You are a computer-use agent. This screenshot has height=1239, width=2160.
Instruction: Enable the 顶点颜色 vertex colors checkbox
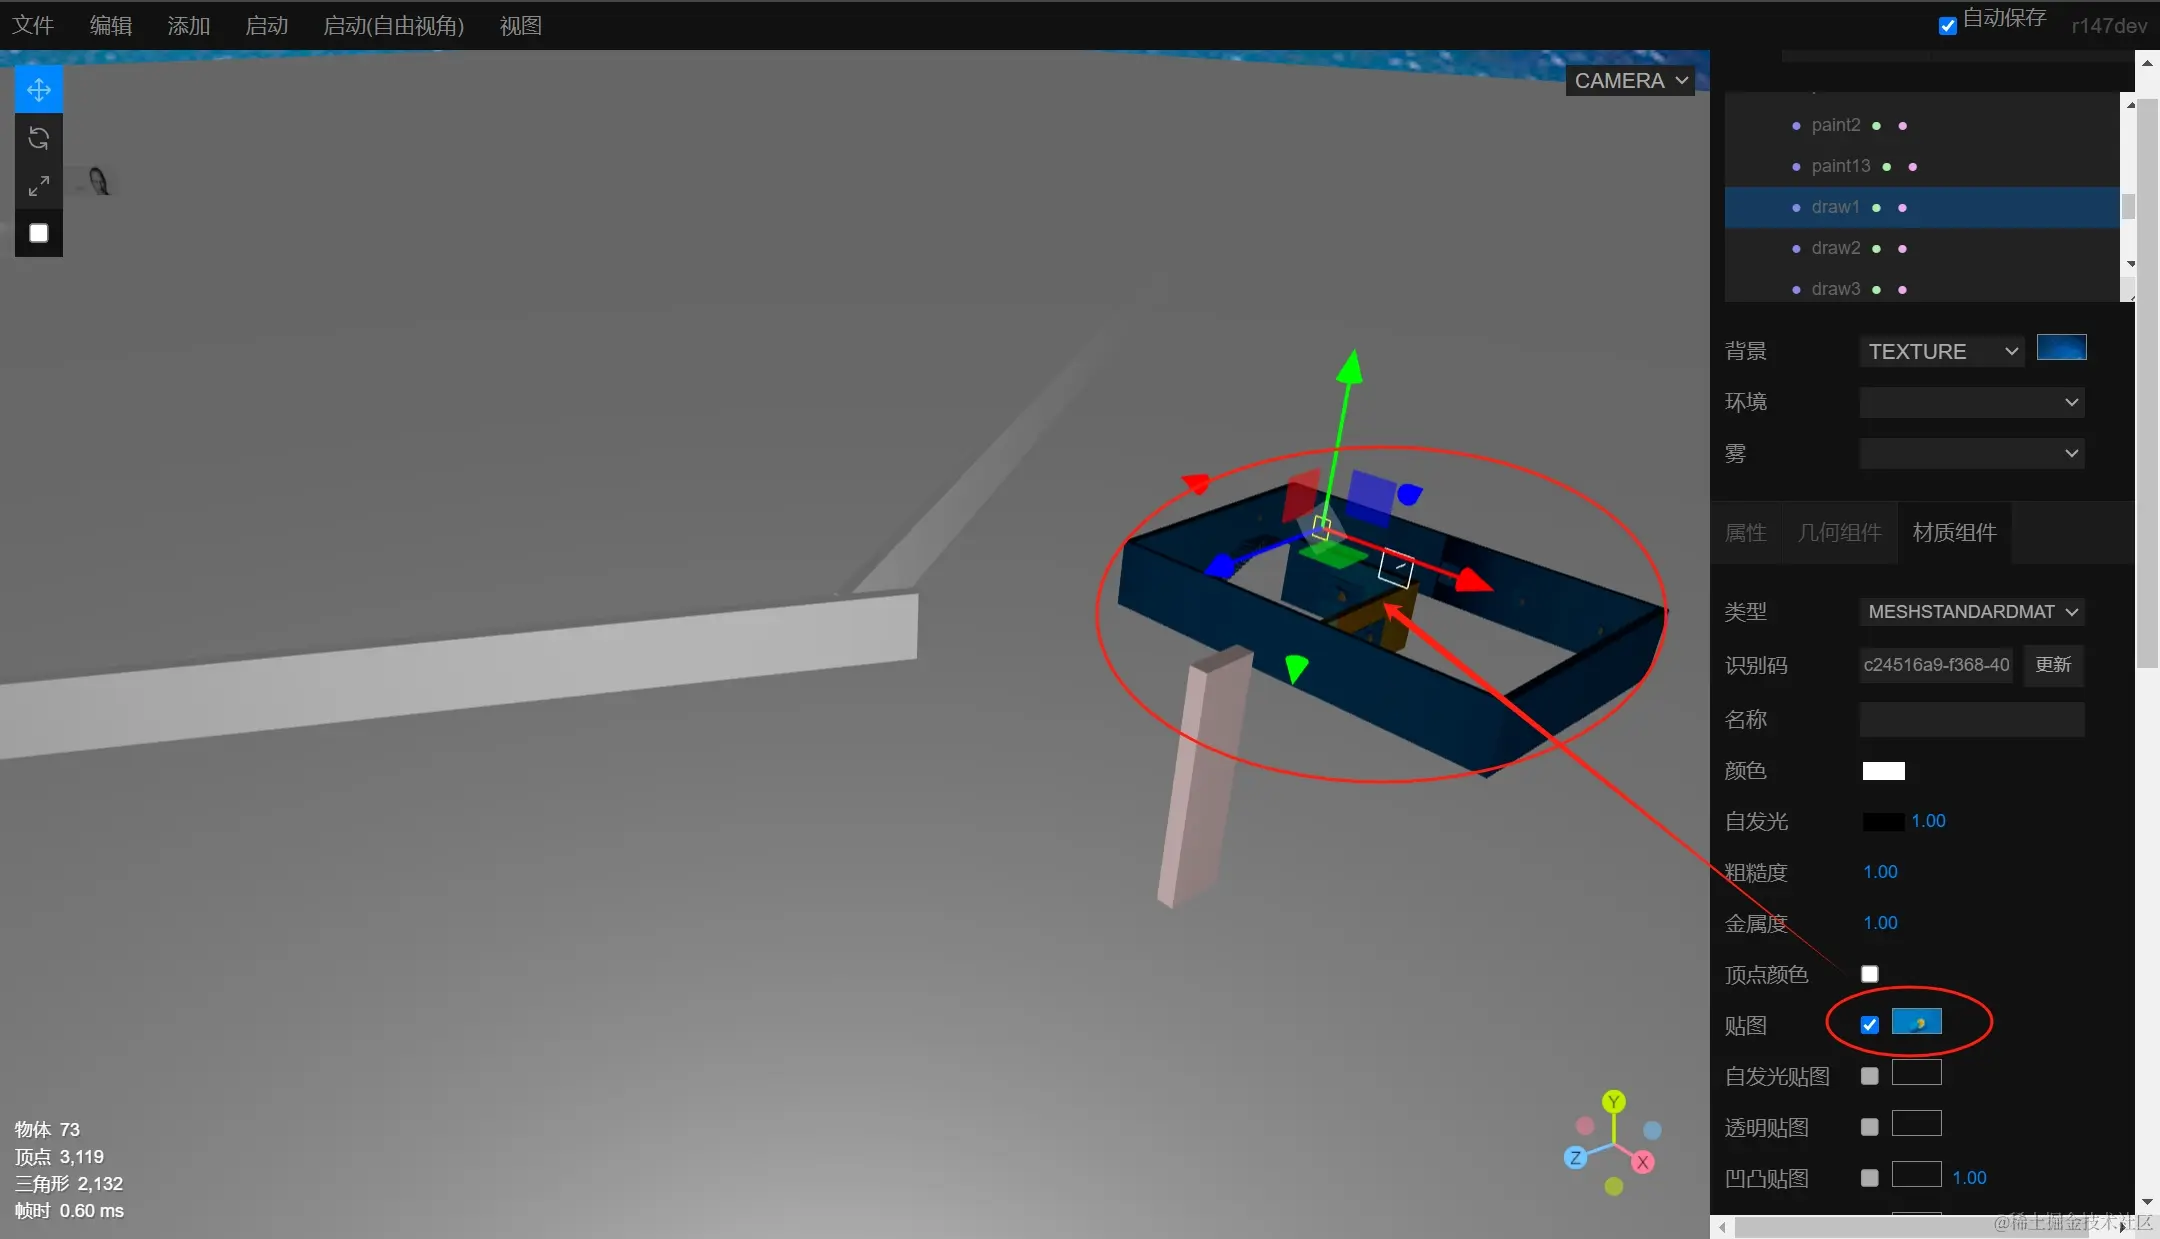click(1869, 974)
